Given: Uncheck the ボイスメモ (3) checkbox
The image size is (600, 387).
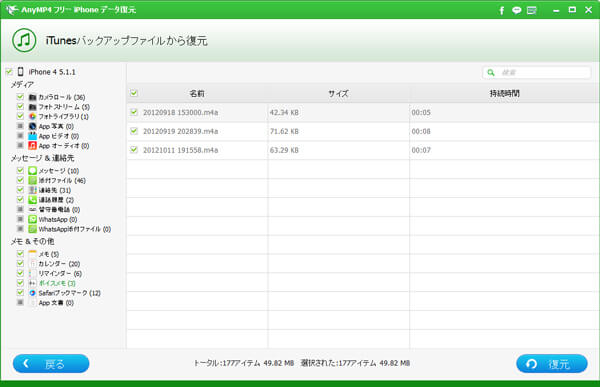Looking at the screenshot, I should [20, 283].
